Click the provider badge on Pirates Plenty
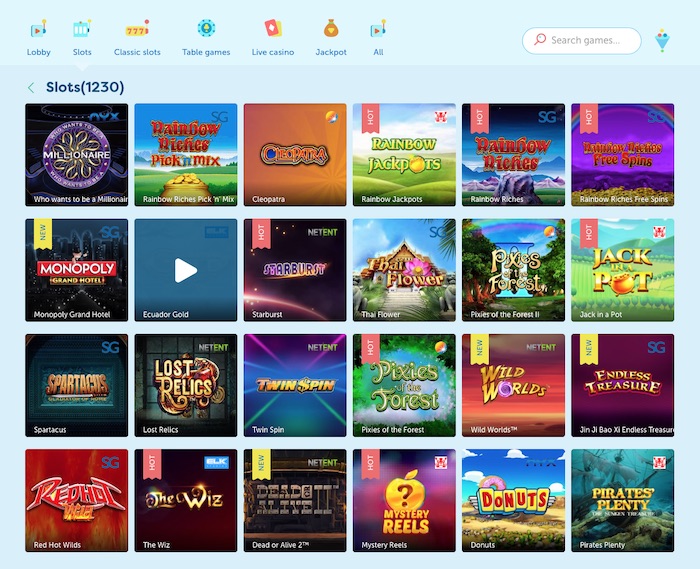Image resolution: width=700 pixels, height=569 pixels. (659, 462)
